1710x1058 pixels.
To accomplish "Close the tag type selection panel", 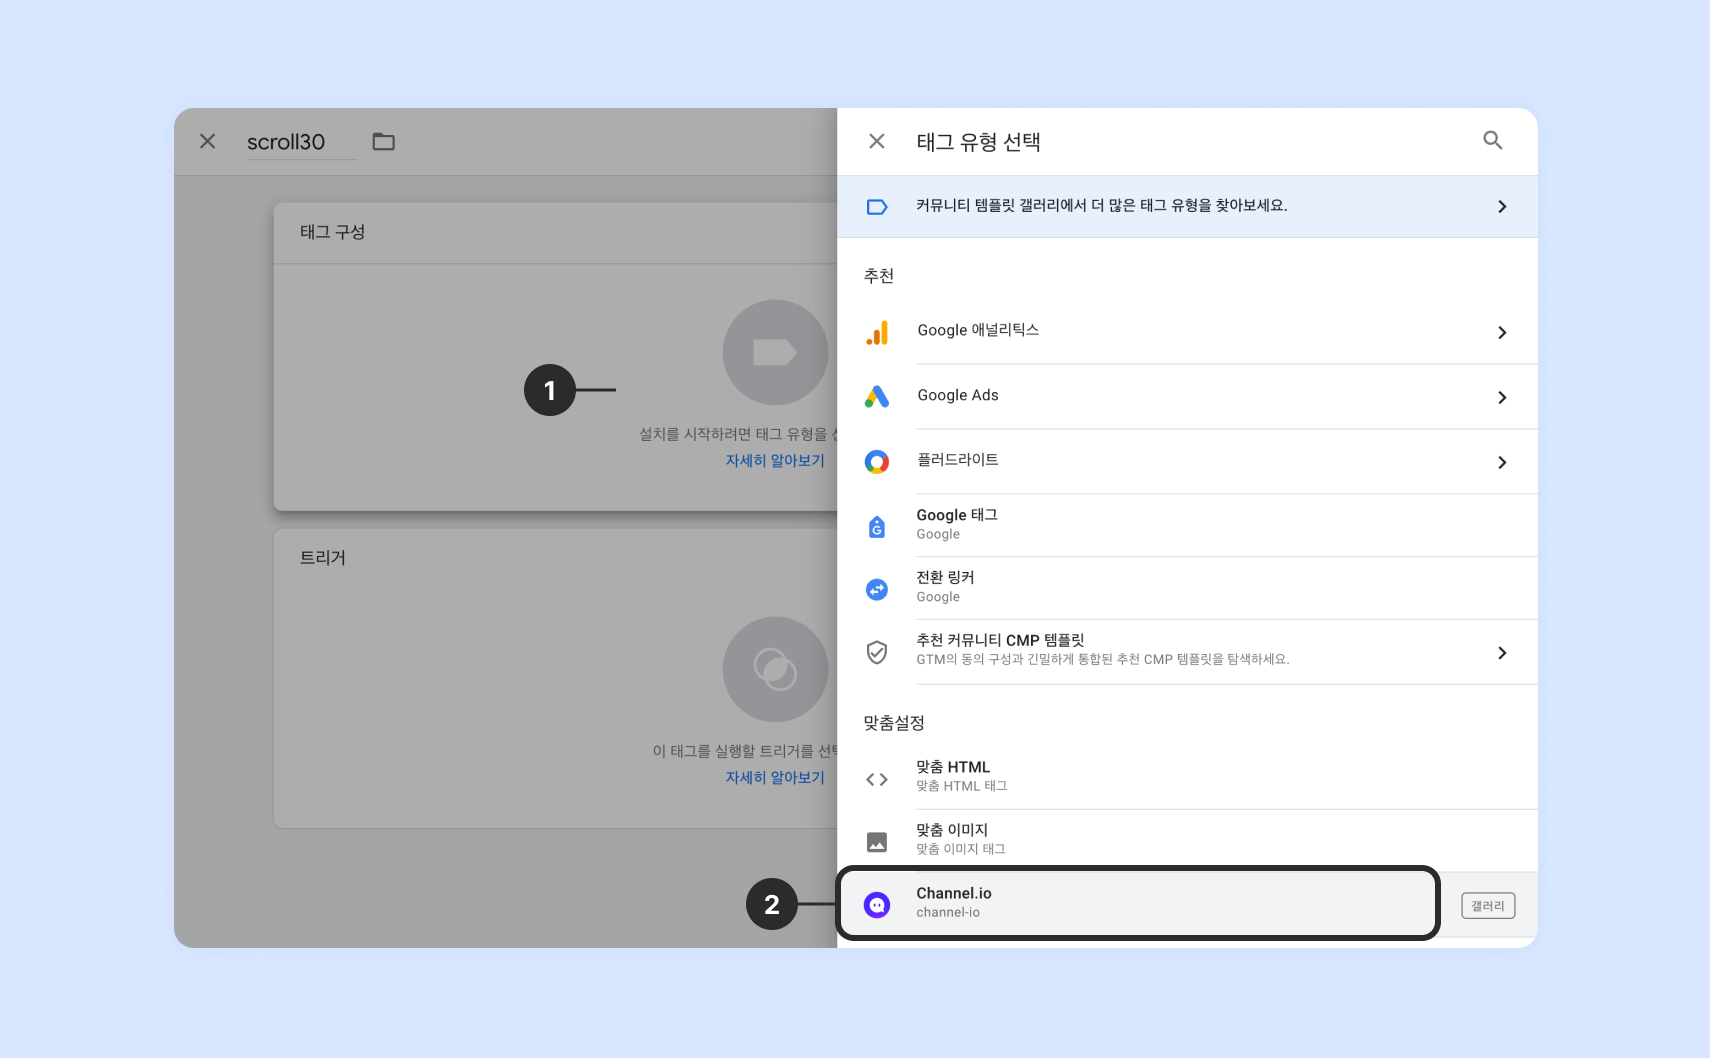I will (x=877, y=141).
